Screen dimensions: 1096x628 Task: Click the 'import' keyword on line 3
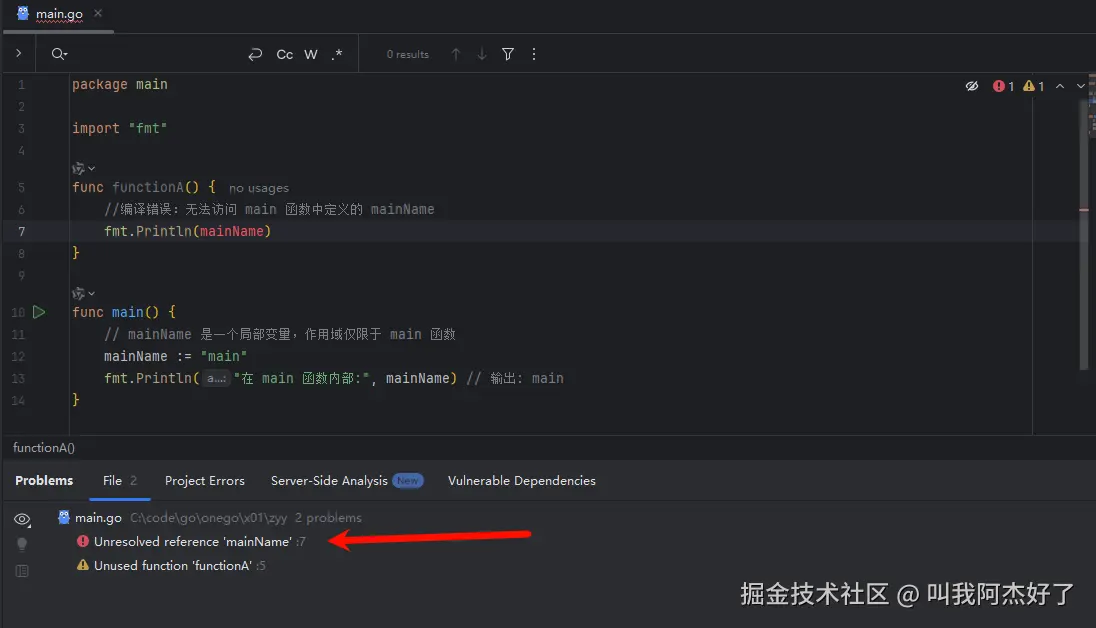96,129
